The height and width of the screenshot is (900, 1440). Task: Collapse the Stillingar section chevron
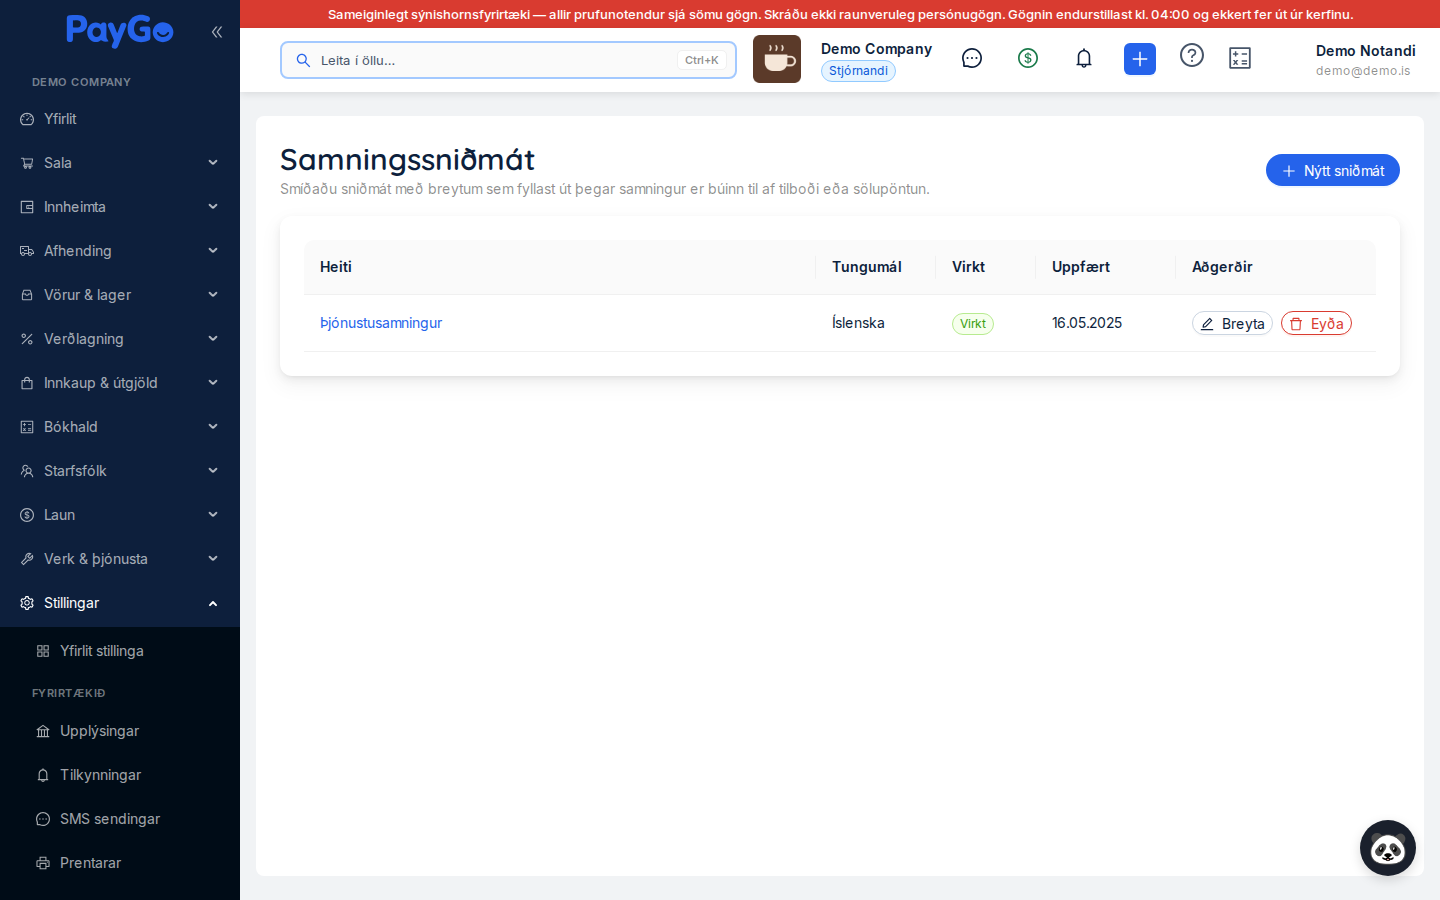(x=213, y=603)
